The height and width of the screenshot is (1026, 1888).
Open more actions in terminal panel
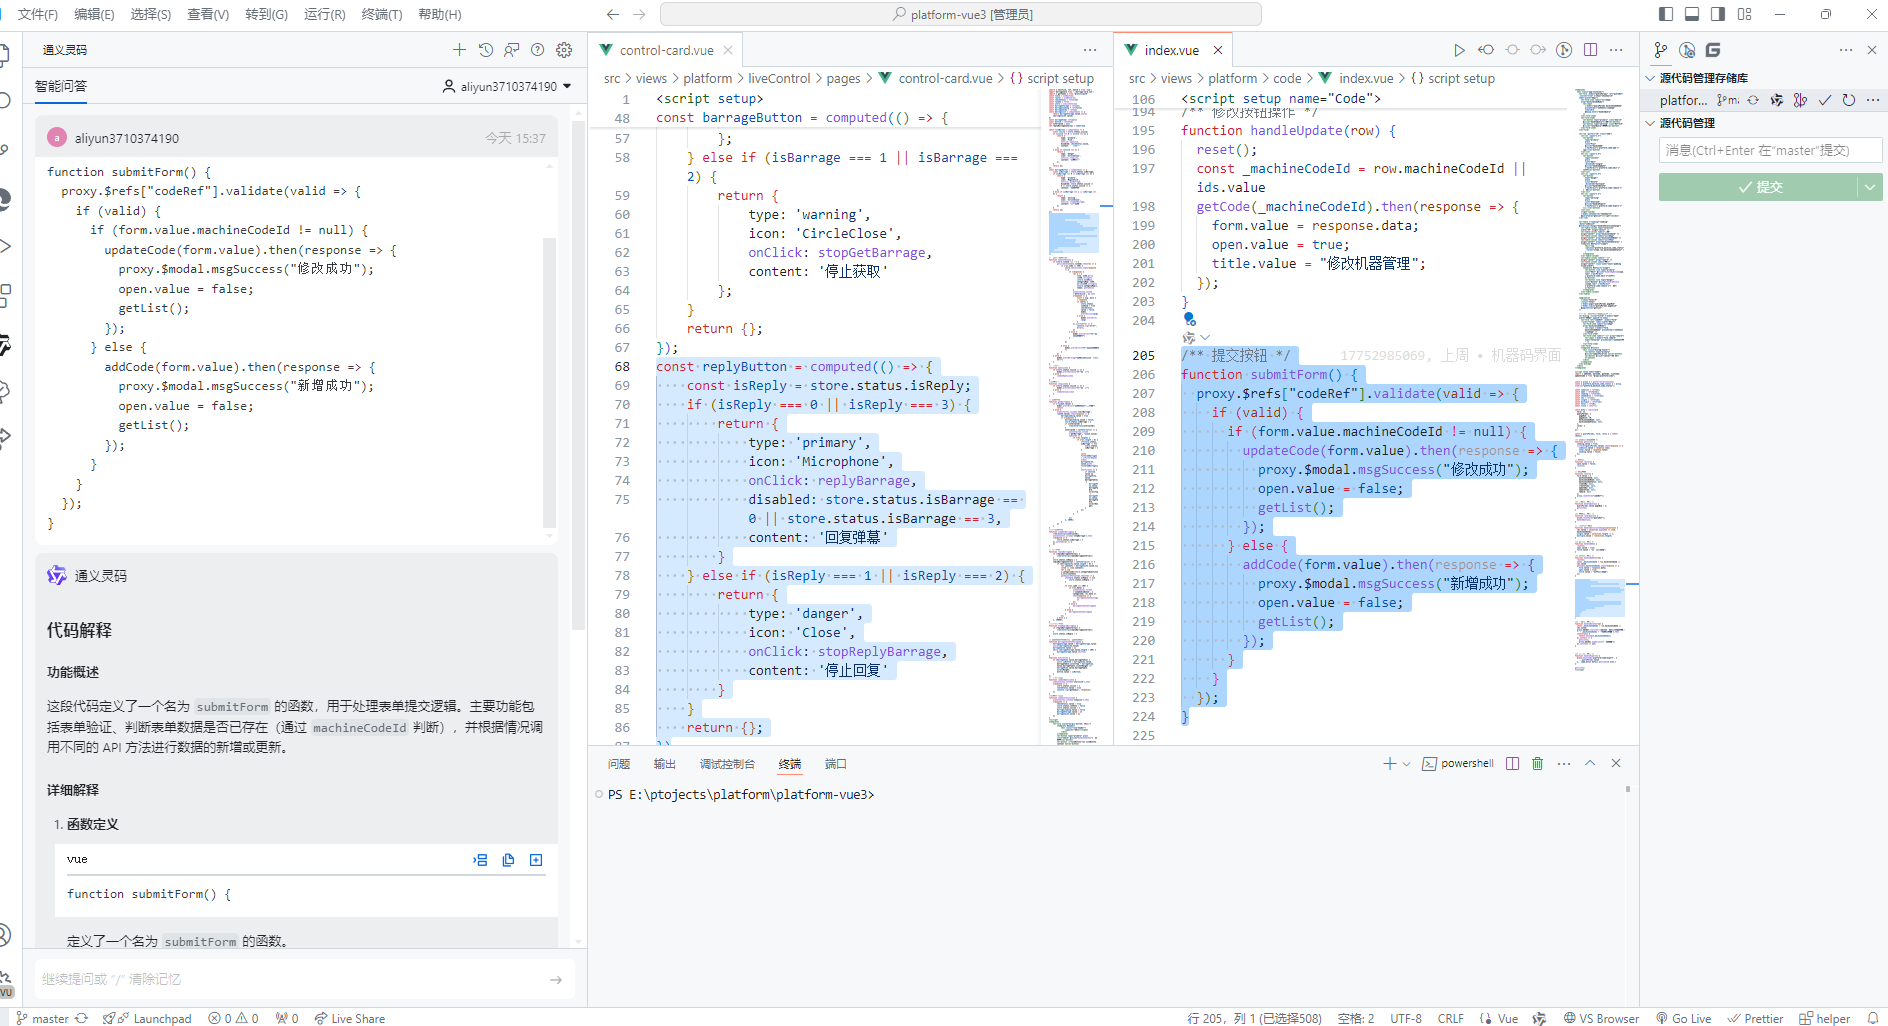coord(1564,764)
